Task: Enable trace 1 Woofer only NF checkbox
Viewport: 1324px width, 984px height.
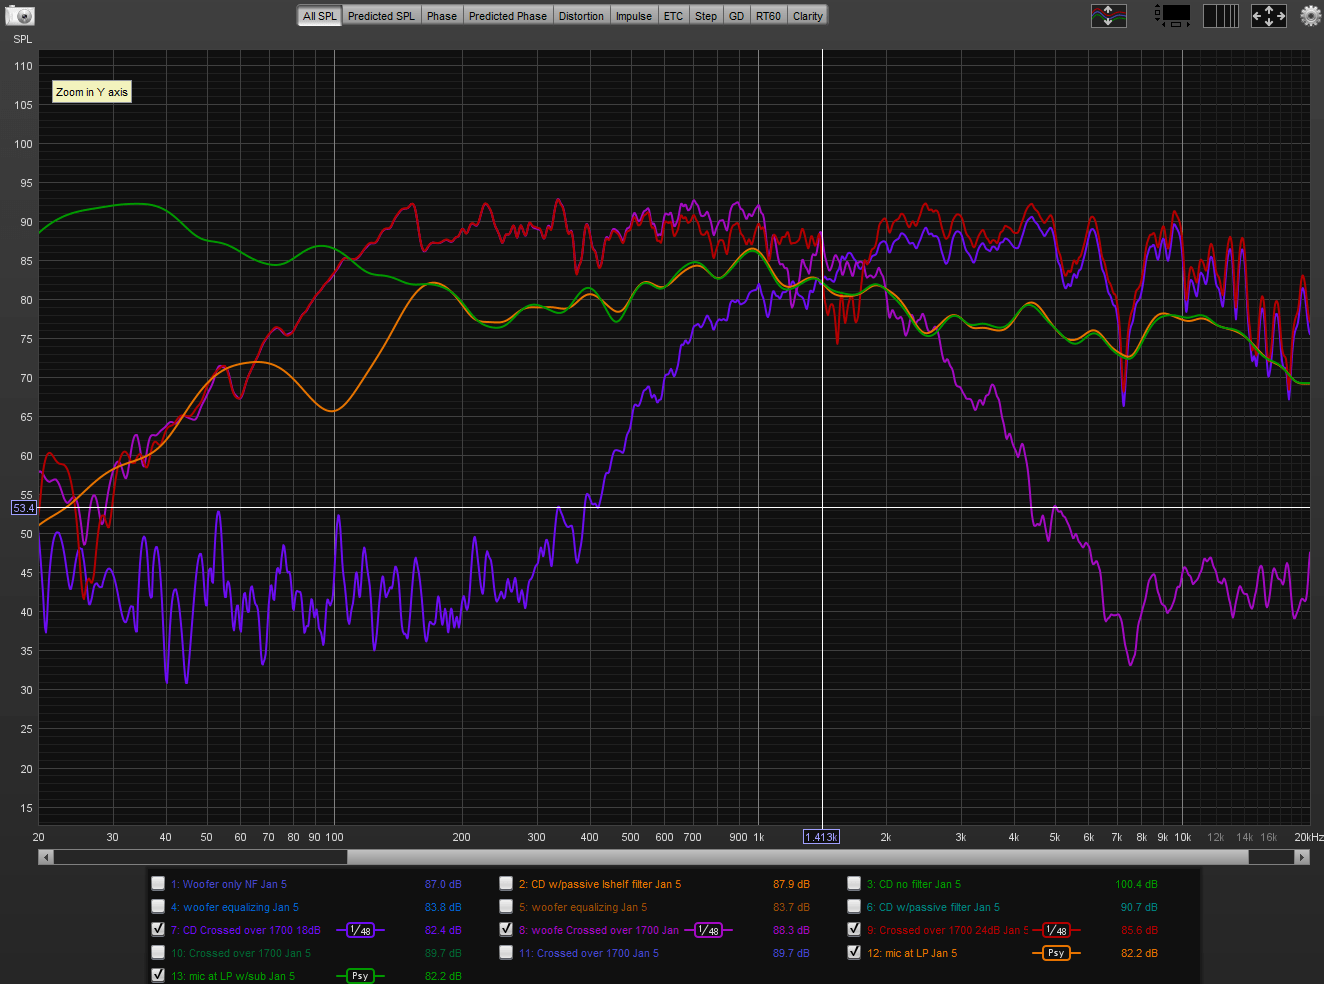Action: [158, 883]
